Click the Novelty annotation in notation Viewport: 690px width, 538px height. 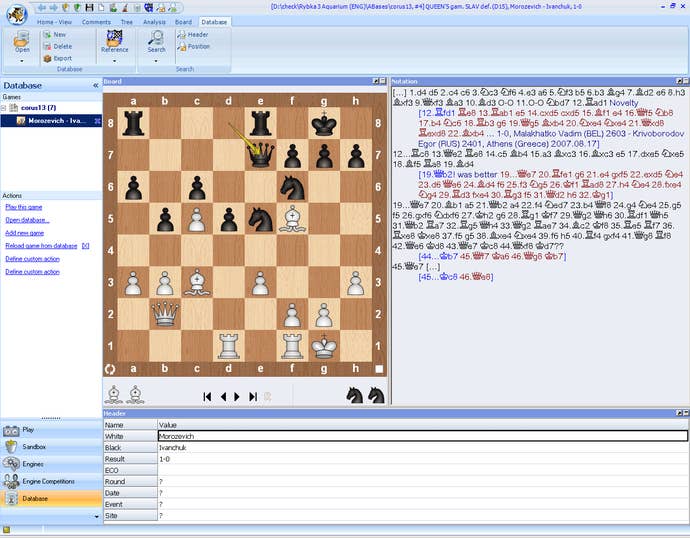(x=623, y=103)
